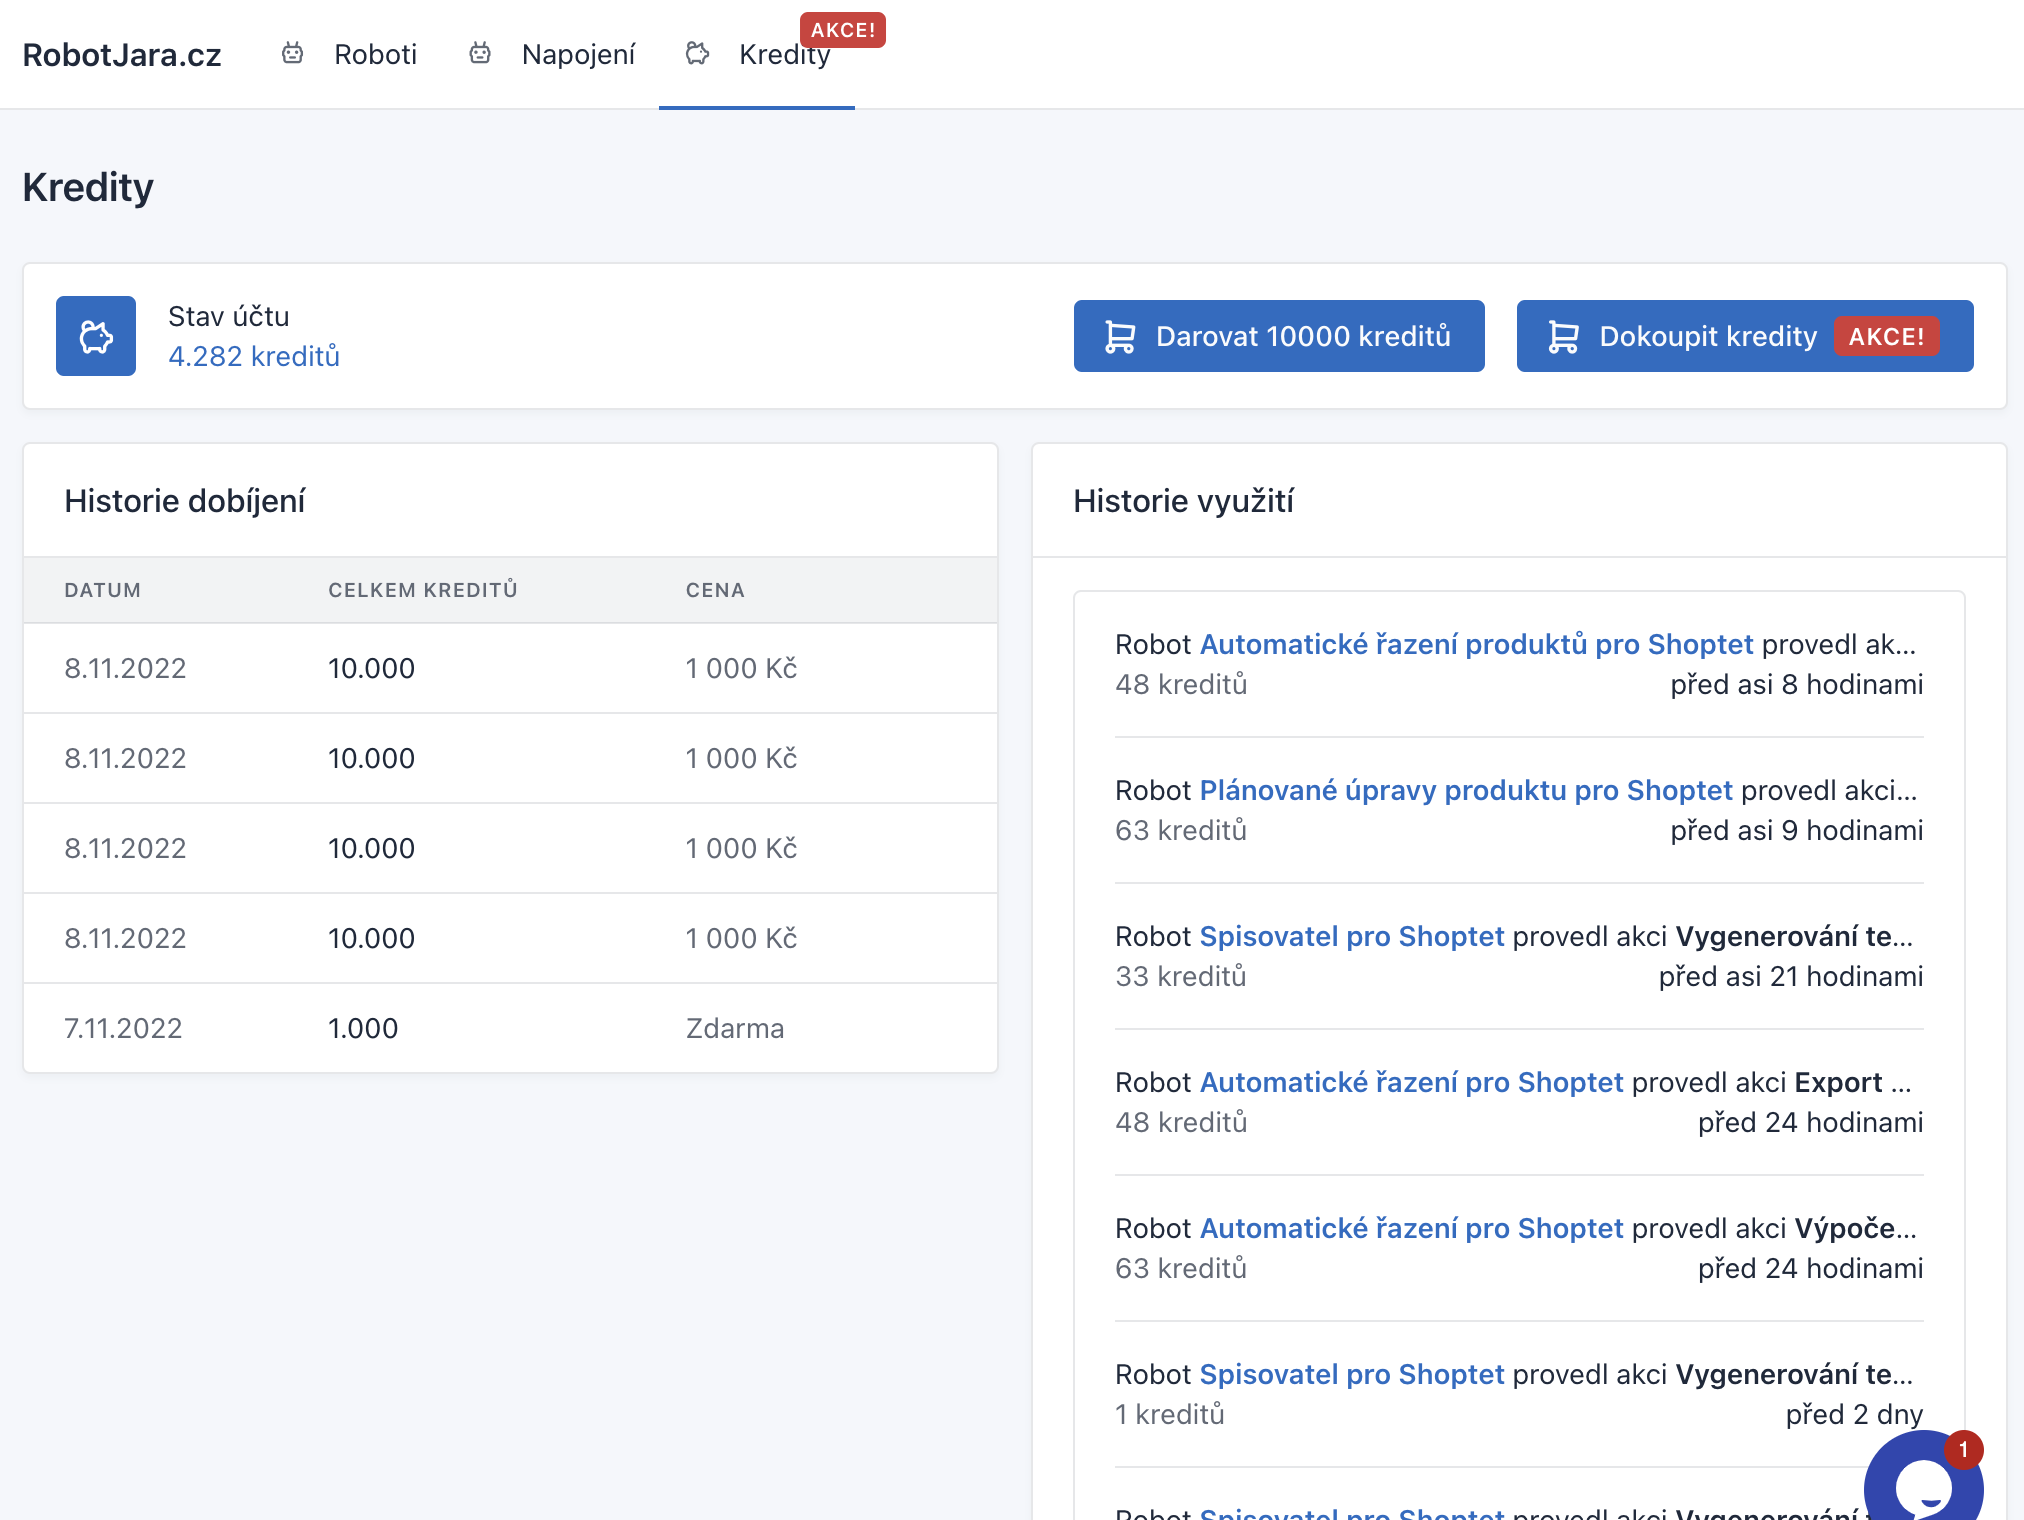Image resolution: width=2024 pixels, height=1520 pixels.
Task: Click the před 2 dny timestamp
Action: [1855, 1414]
